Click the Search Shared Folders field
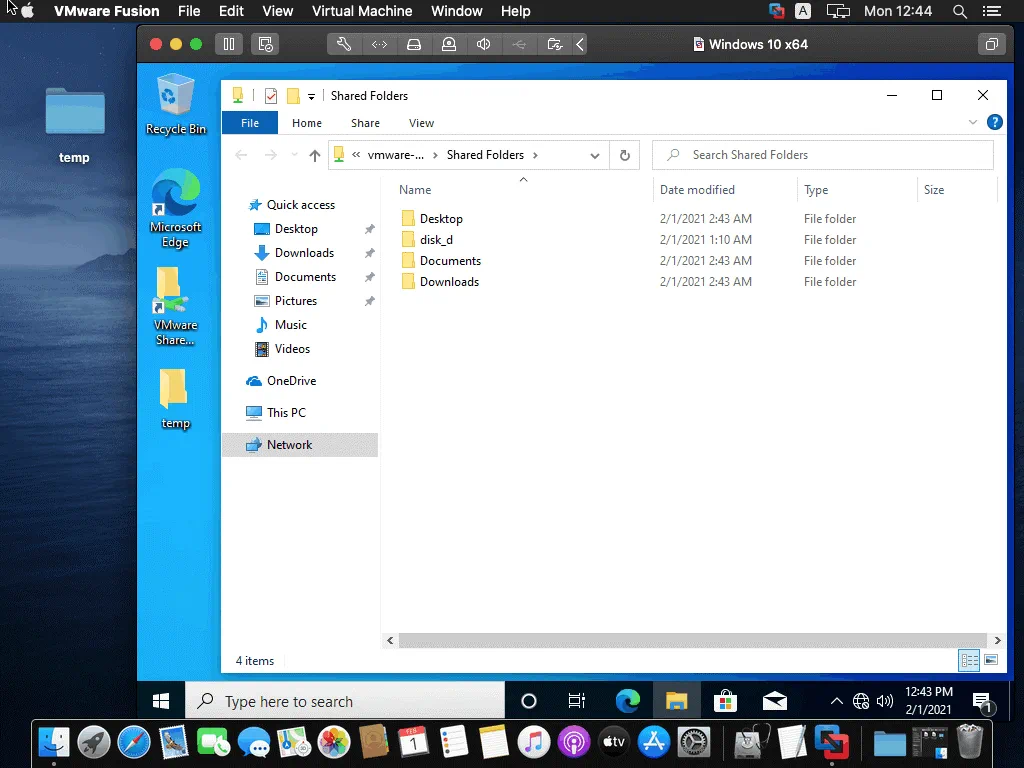This screenshot has height=768, width=1024. pyautogui.click(x=830, y=155)
